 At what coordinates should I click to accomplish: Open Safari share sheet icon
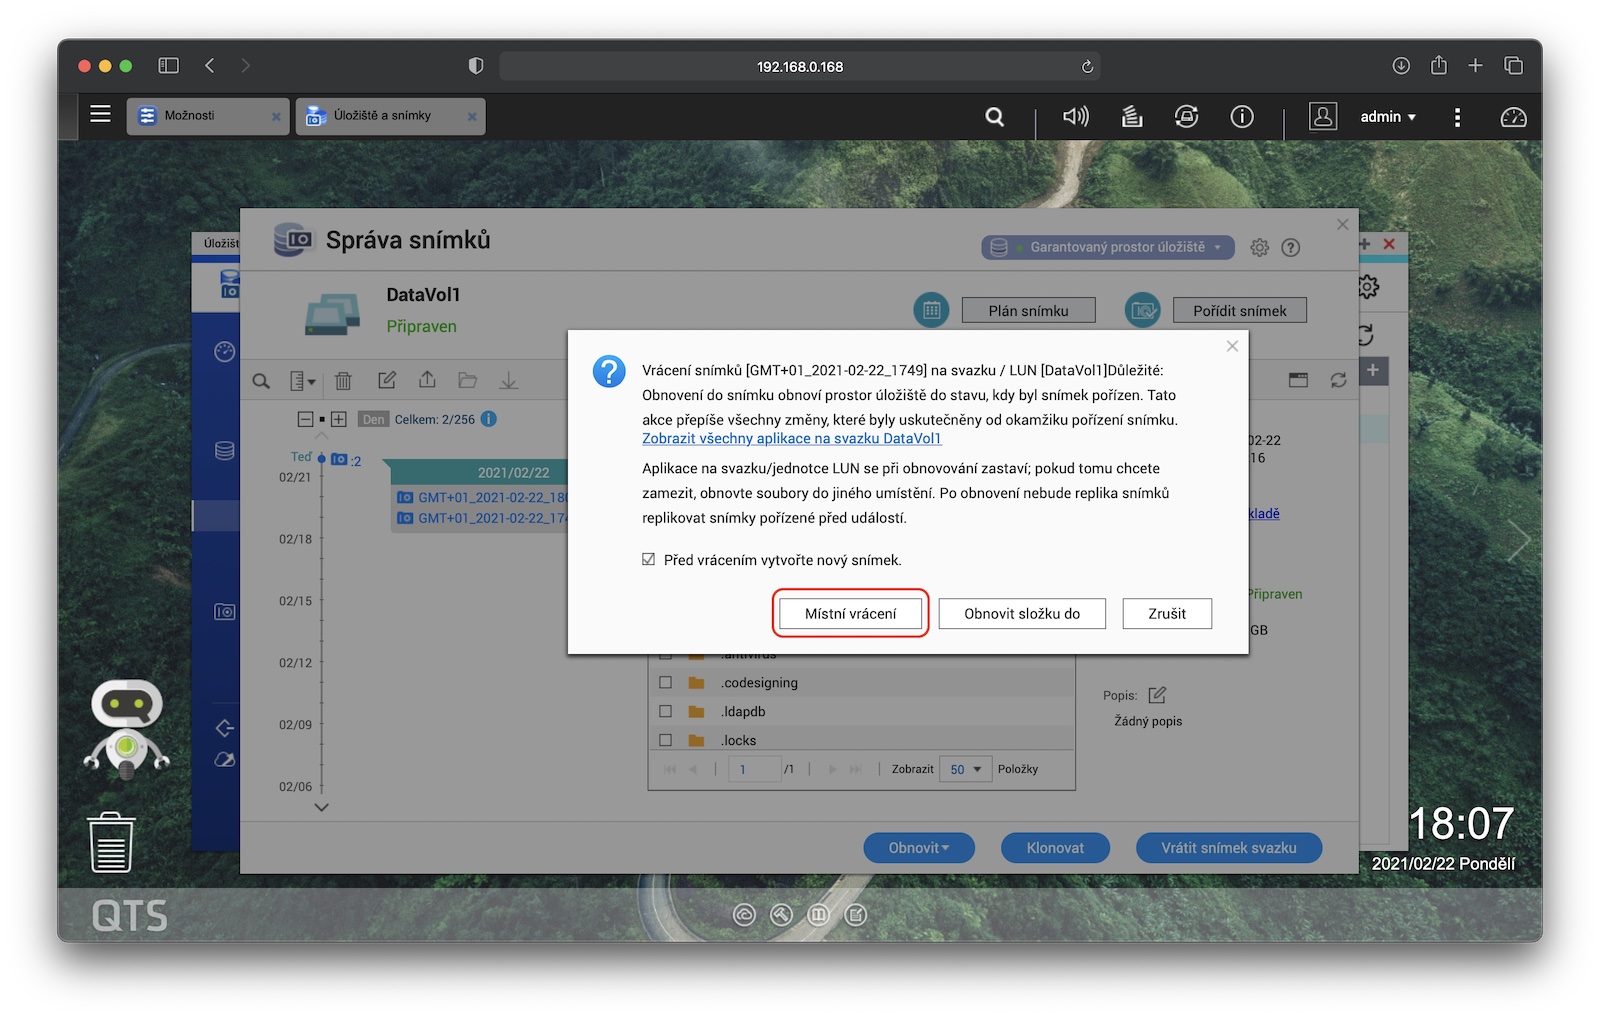pos(1439,65)
